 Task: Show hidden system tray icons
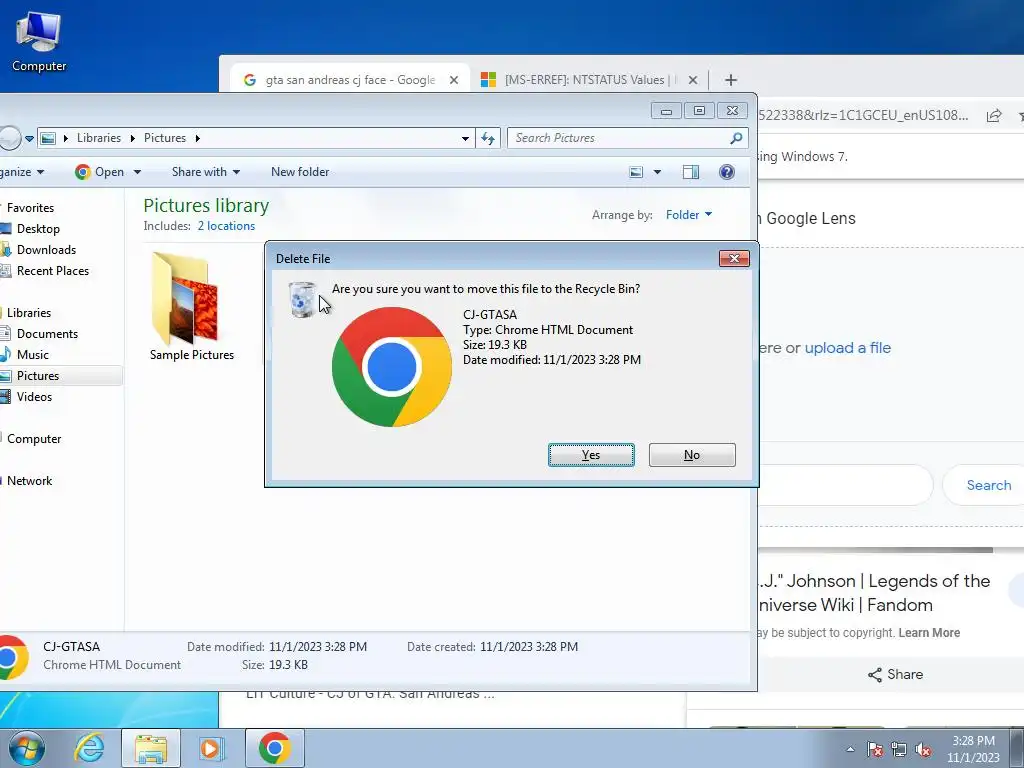[x=850, y=749]
